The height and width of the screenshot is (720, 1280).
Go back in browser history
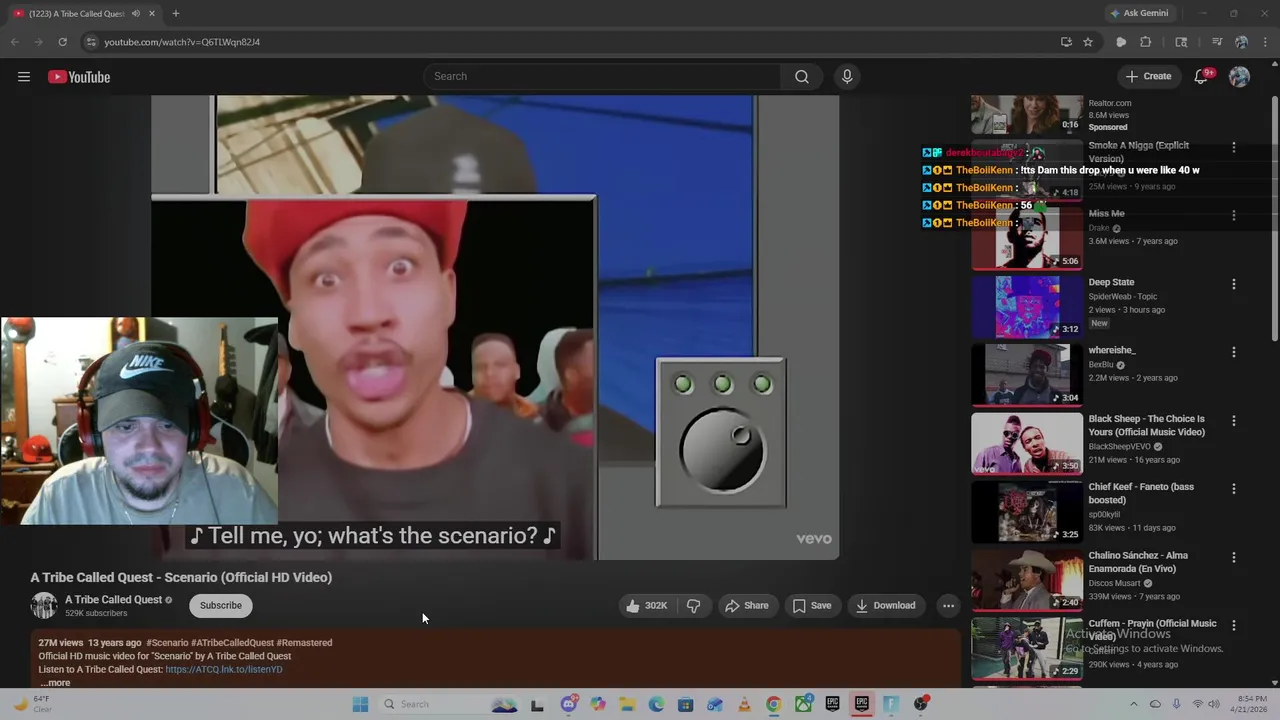tap(14, 42)
